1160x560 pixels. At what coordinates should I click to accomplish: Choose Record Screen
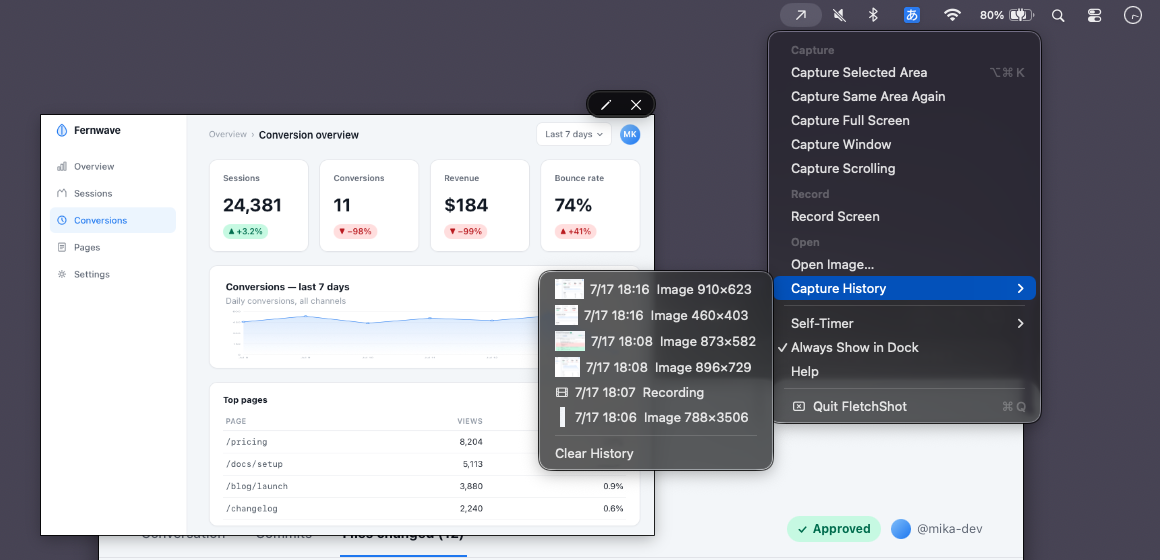click(x=905, y=217)
